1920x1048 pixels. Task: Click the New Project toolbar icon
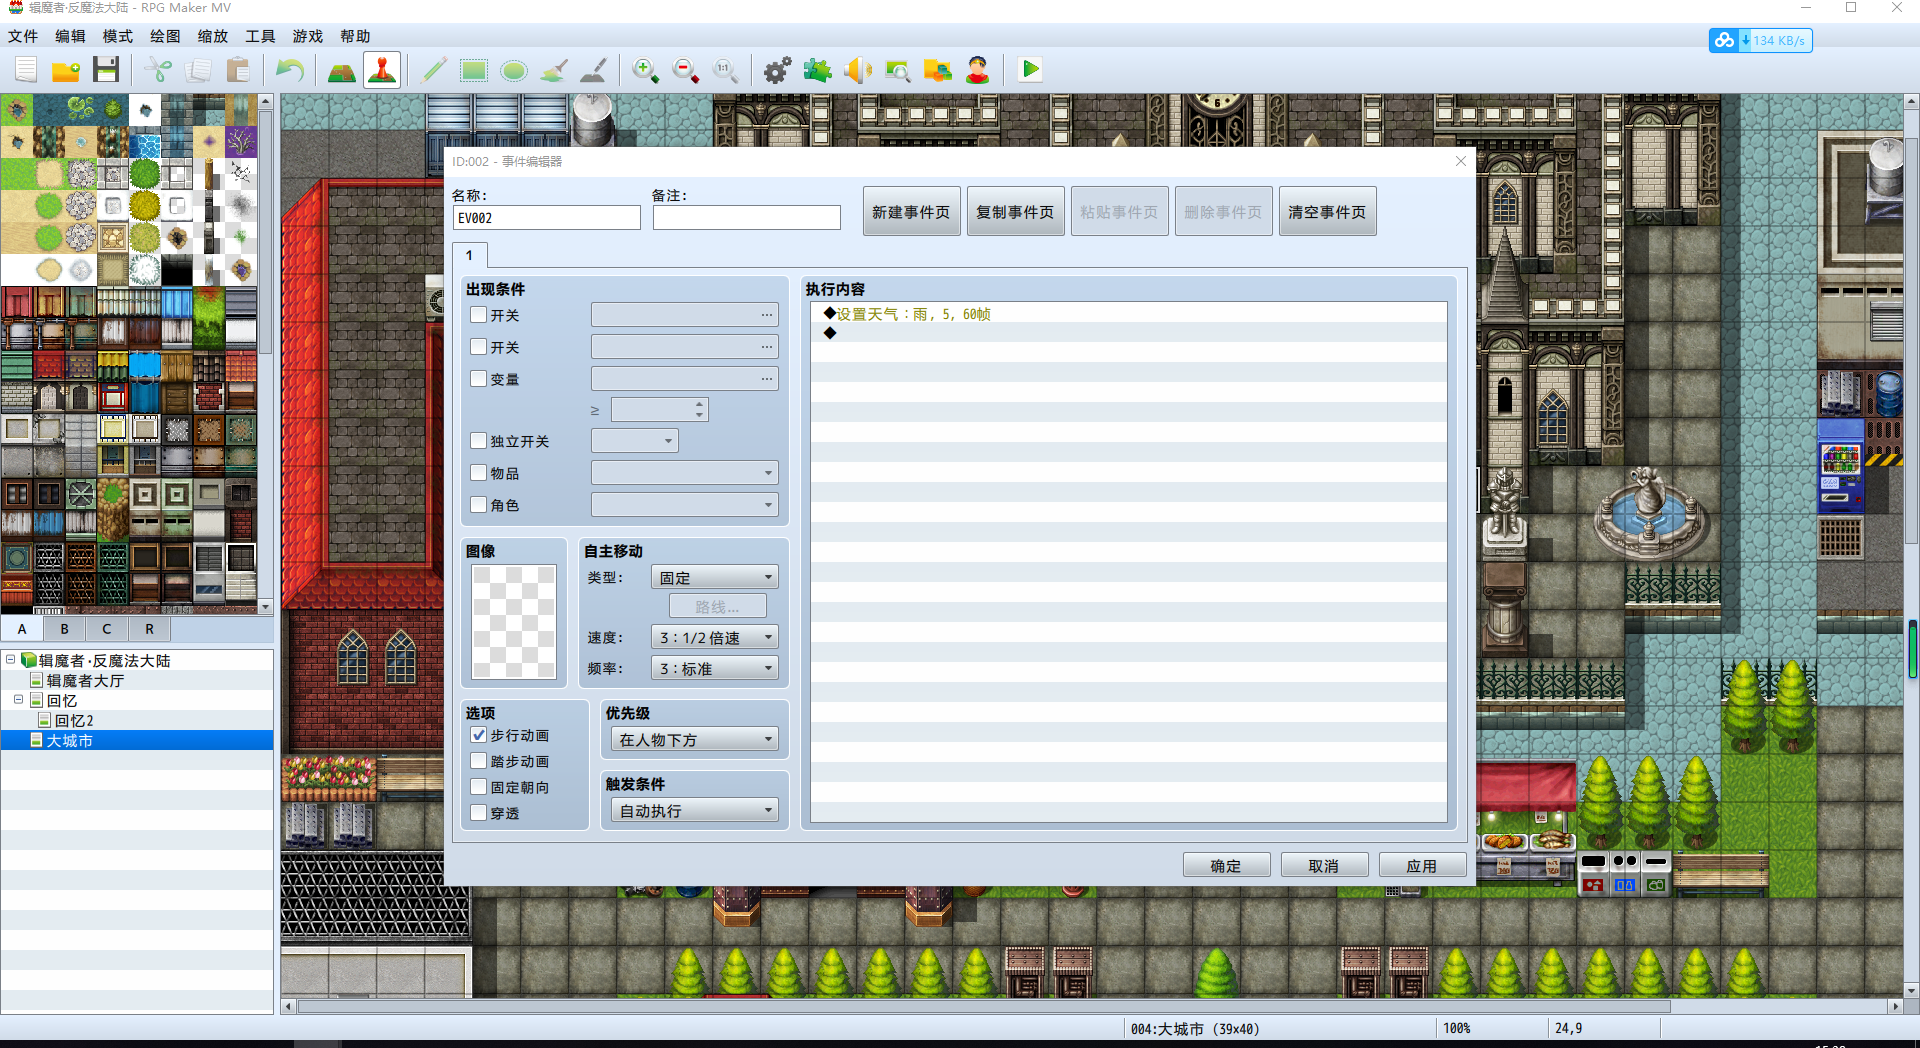point(26,70)
